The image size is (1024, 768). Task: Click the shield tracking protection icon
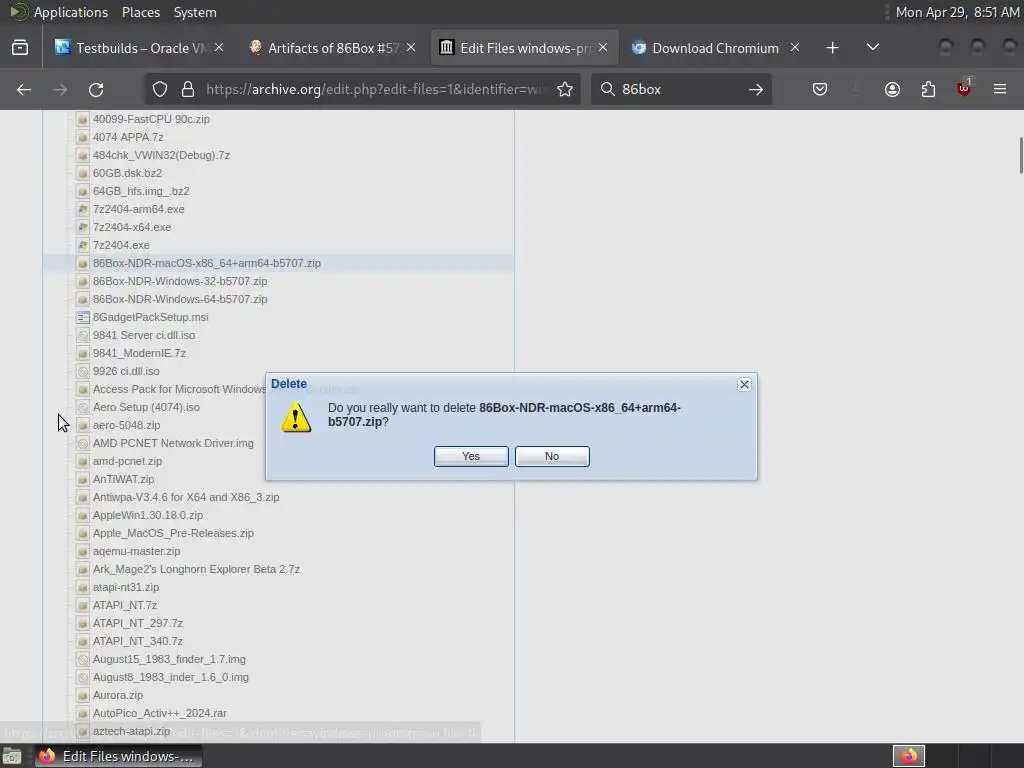pos(160,89)
